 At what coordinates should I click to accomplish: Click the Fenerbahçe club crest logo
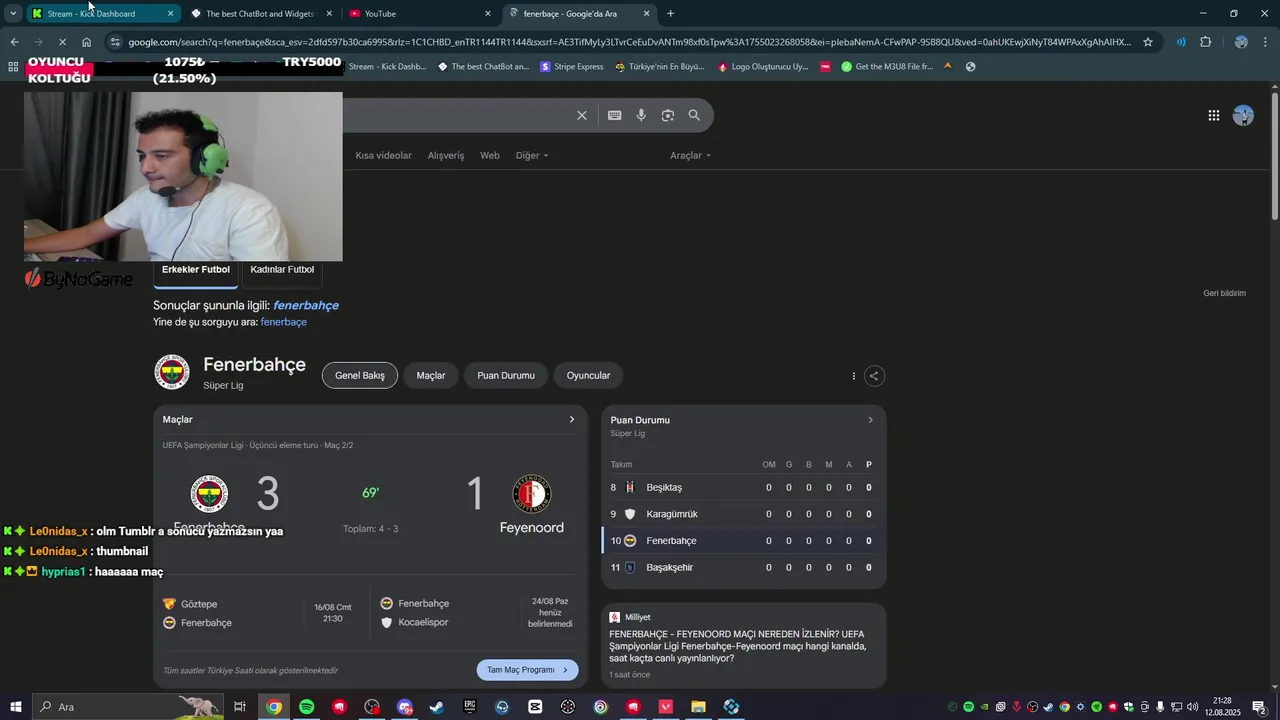[172, 372]
